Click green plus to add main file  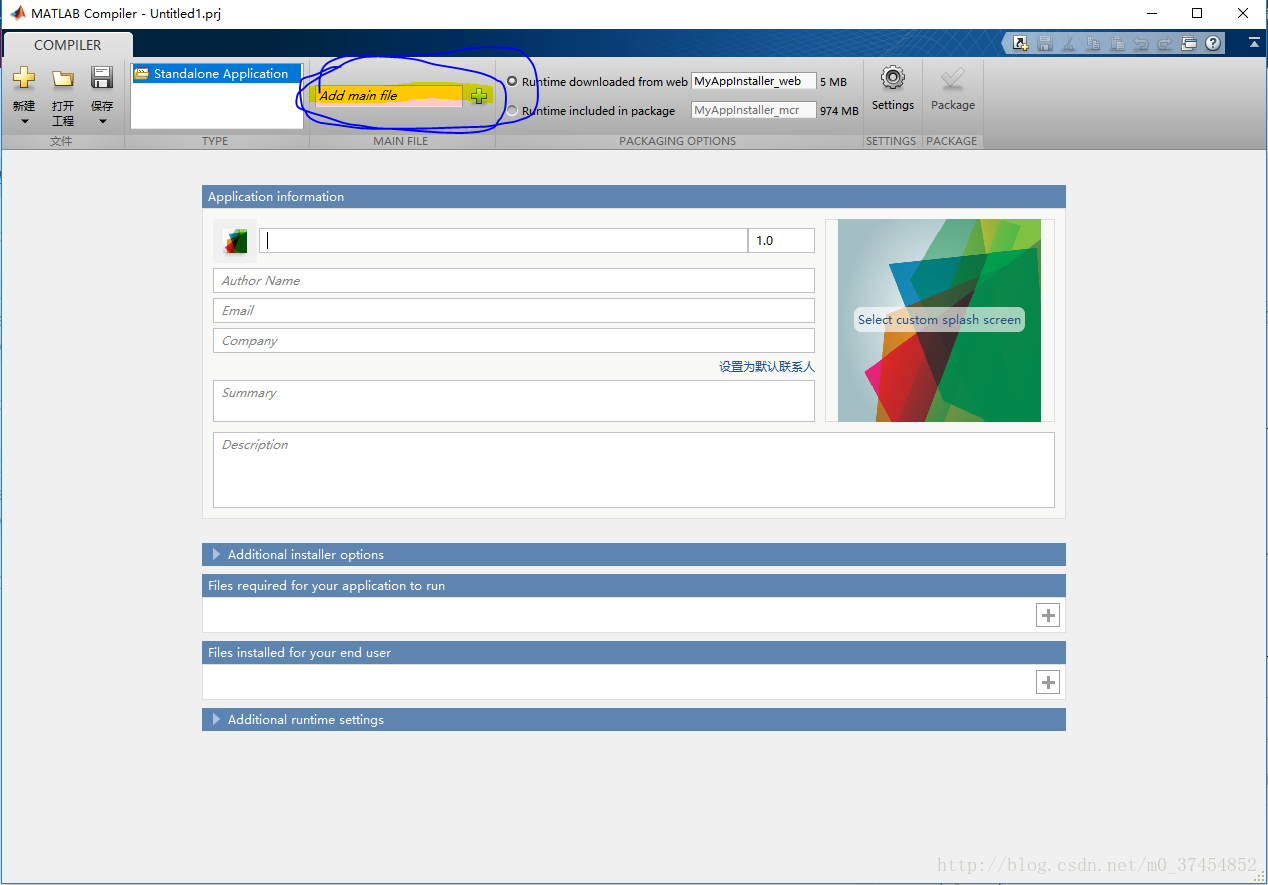coord(479,96)
